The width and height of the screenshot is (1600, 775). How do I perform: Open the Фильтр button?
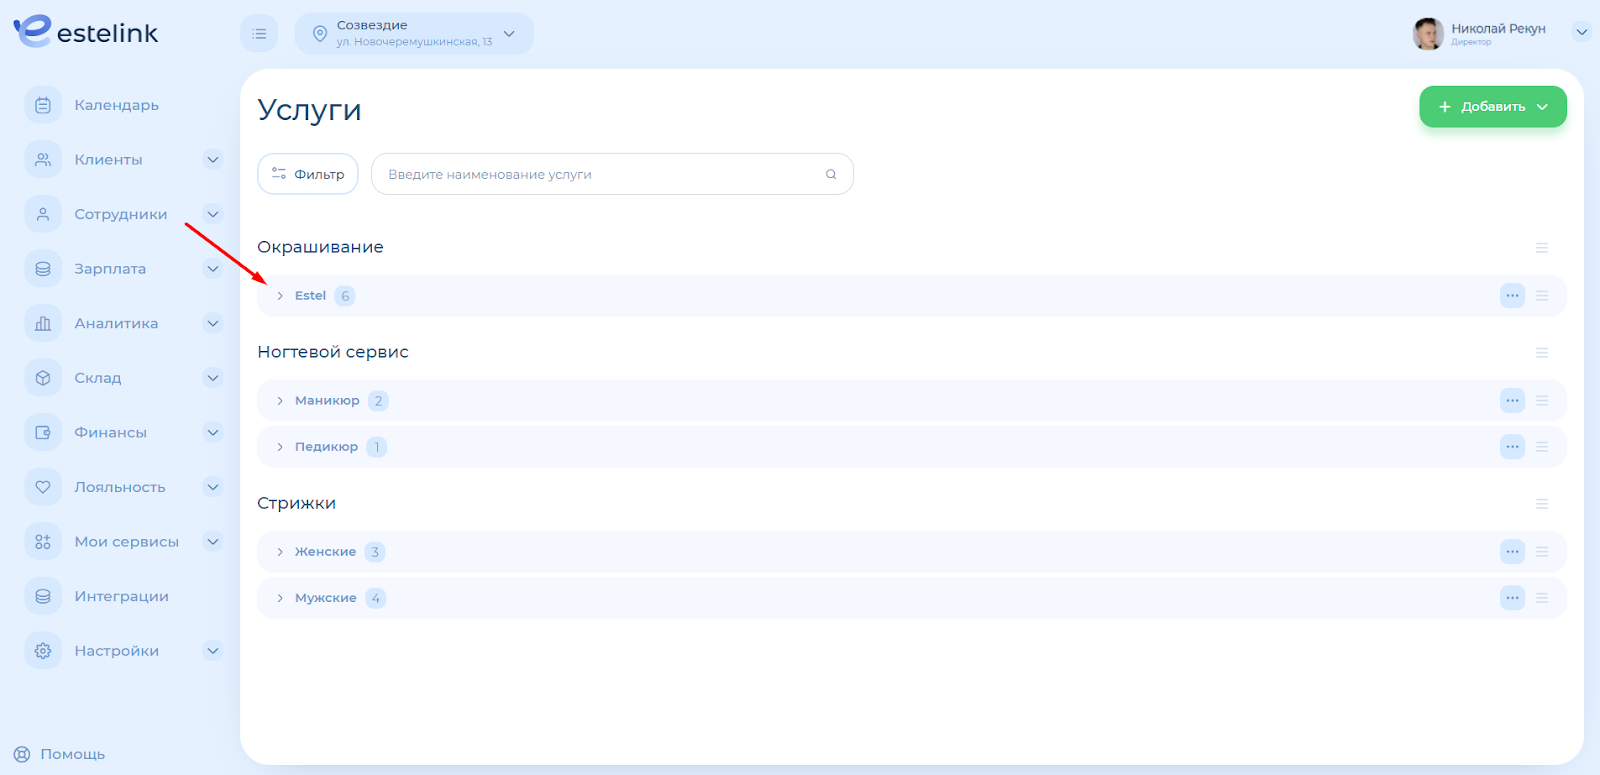tap(308, 174)
